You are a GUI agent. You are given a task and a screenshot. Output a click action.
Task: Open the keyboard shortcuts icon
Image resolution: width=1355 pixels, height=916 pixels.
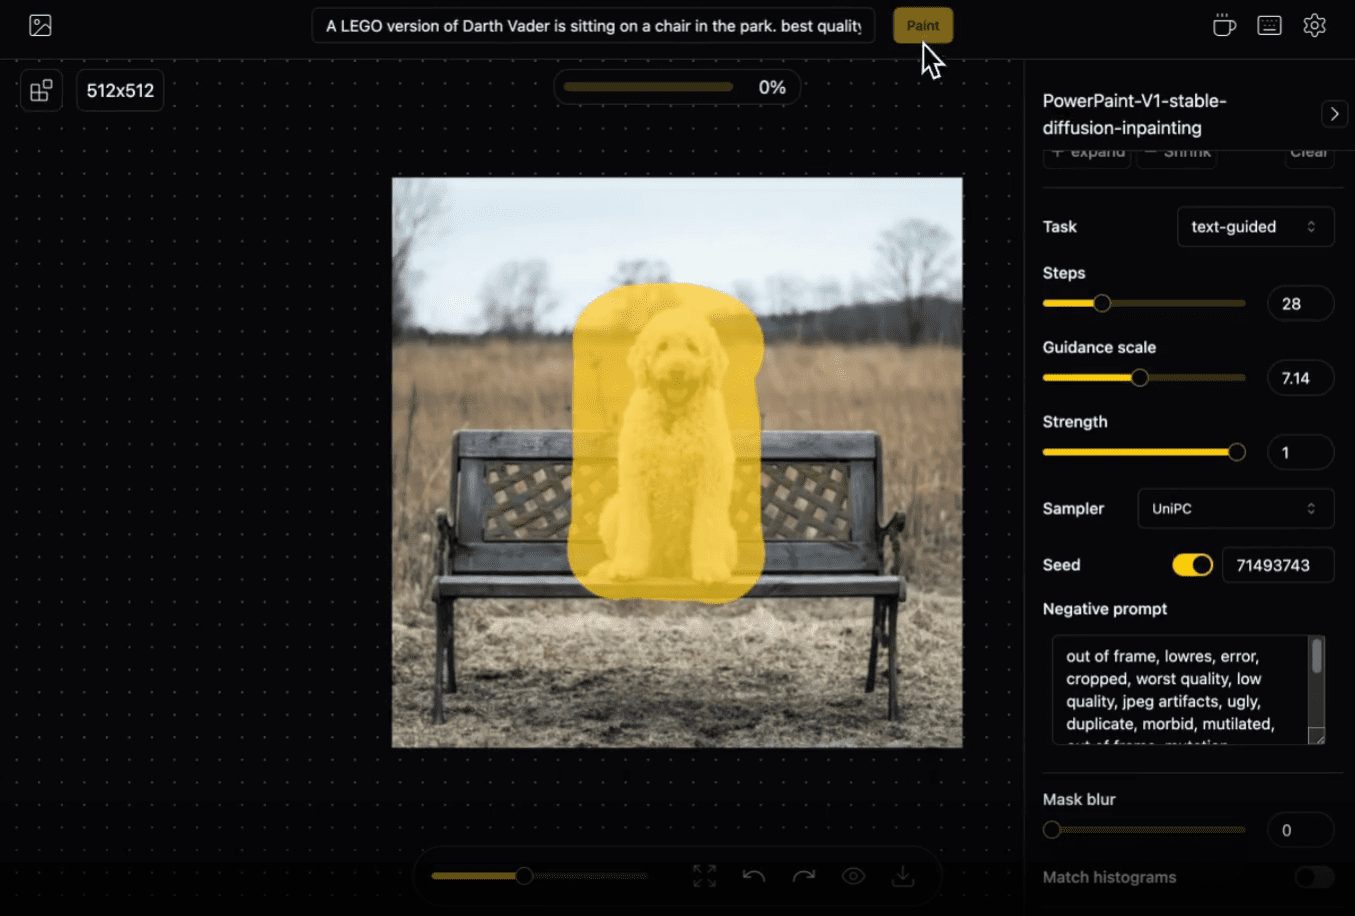pos(1269,26)
